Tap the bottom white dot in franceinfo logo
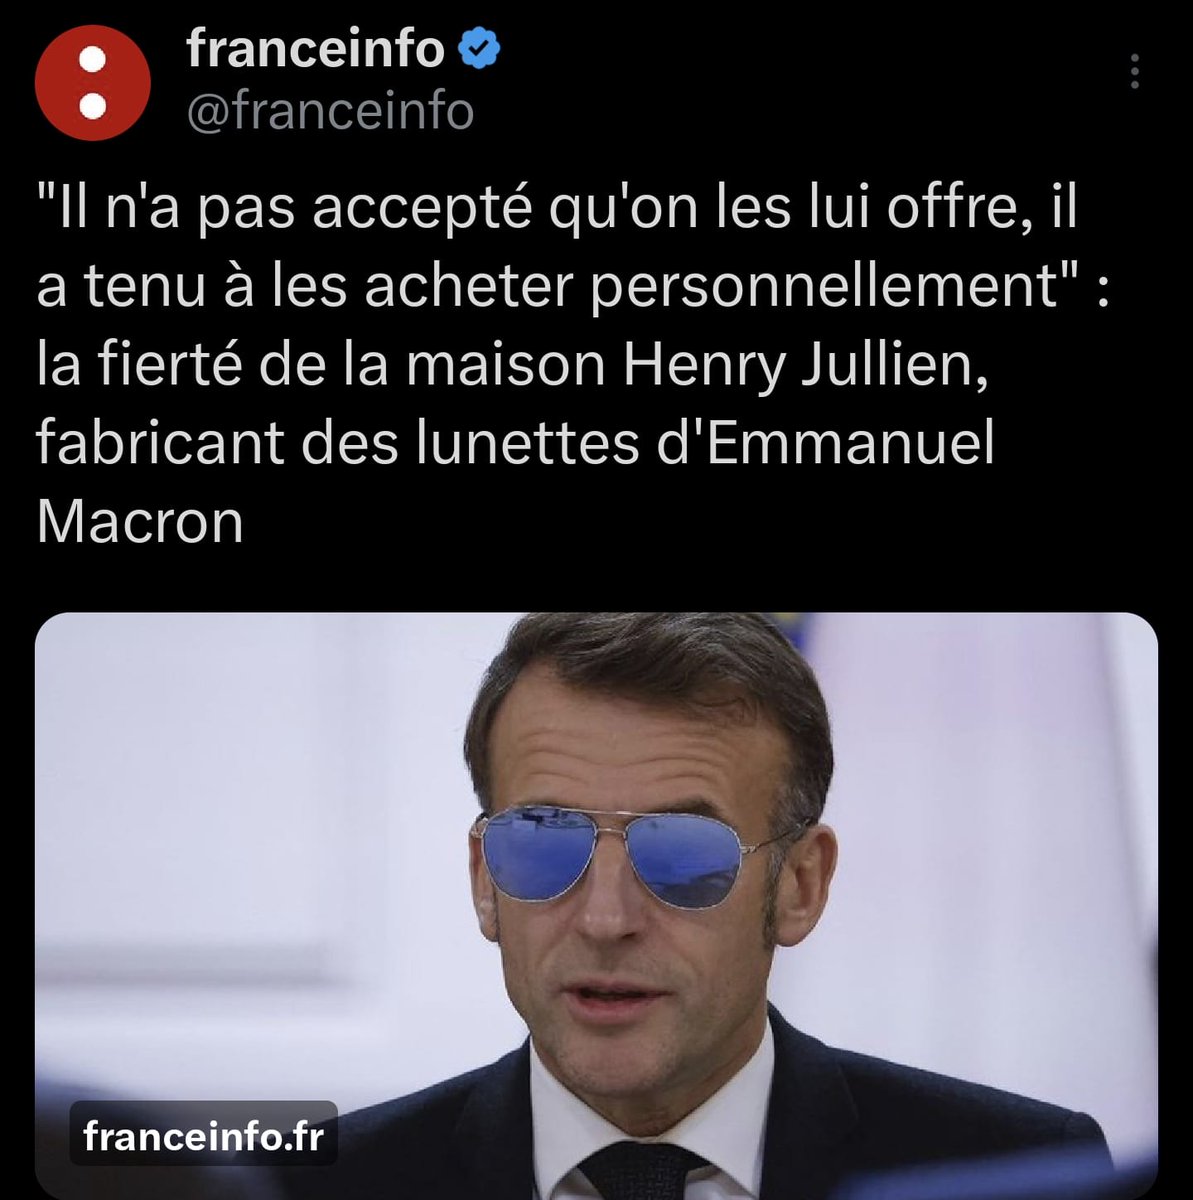 click(93, 105)
